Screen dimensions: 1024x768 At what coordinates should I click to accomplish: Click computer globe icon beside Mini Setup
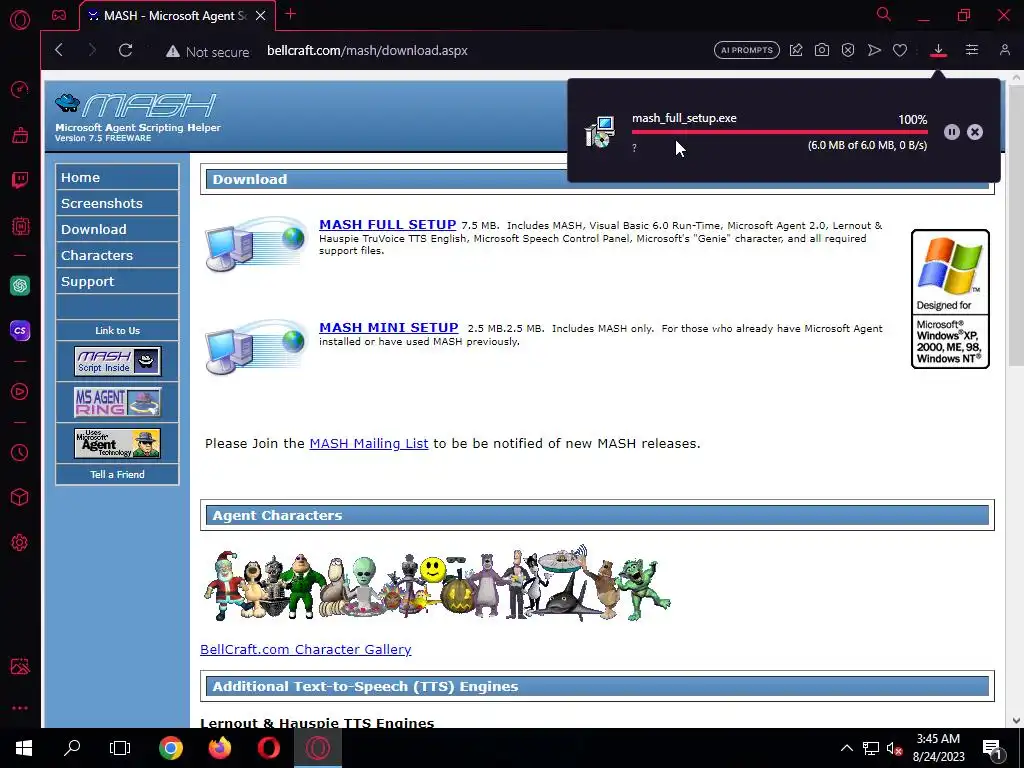click(x=255, y=347)
